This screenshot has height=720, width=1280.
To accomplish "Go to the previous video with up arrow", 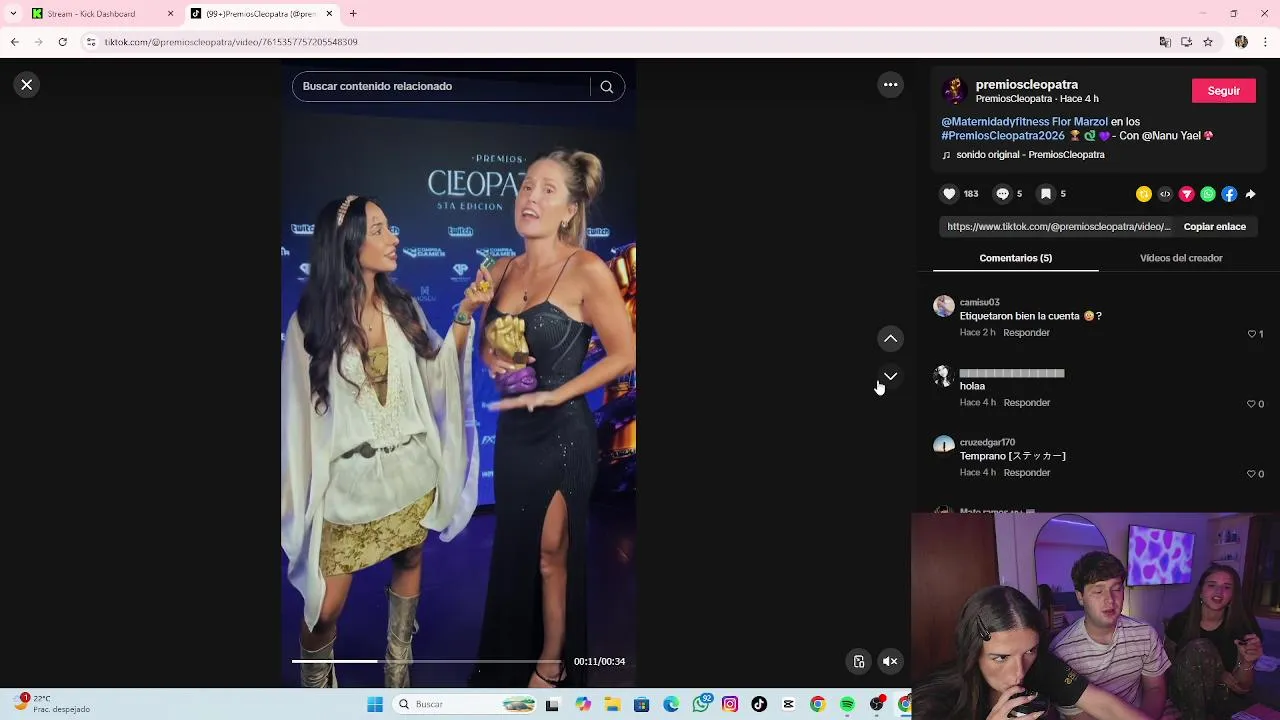I will tap(890, 339).
